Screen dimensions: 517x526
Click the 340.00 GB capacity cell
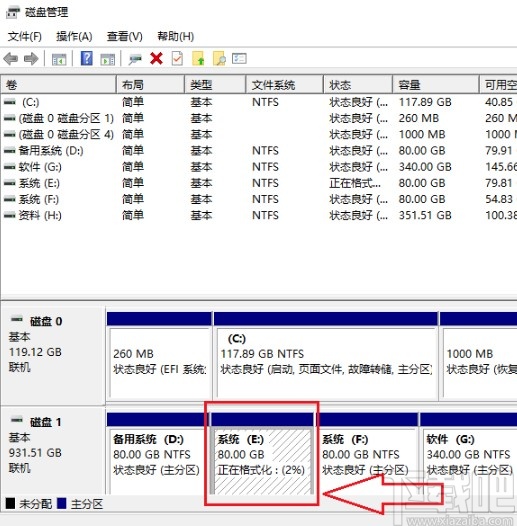[x=425, y=167]
